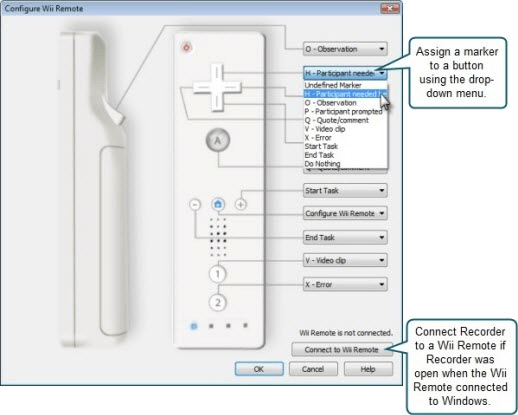This screenshot has height=415, width=518.
Task: Choose O - Observation in open list
Action: click(345, 103)
